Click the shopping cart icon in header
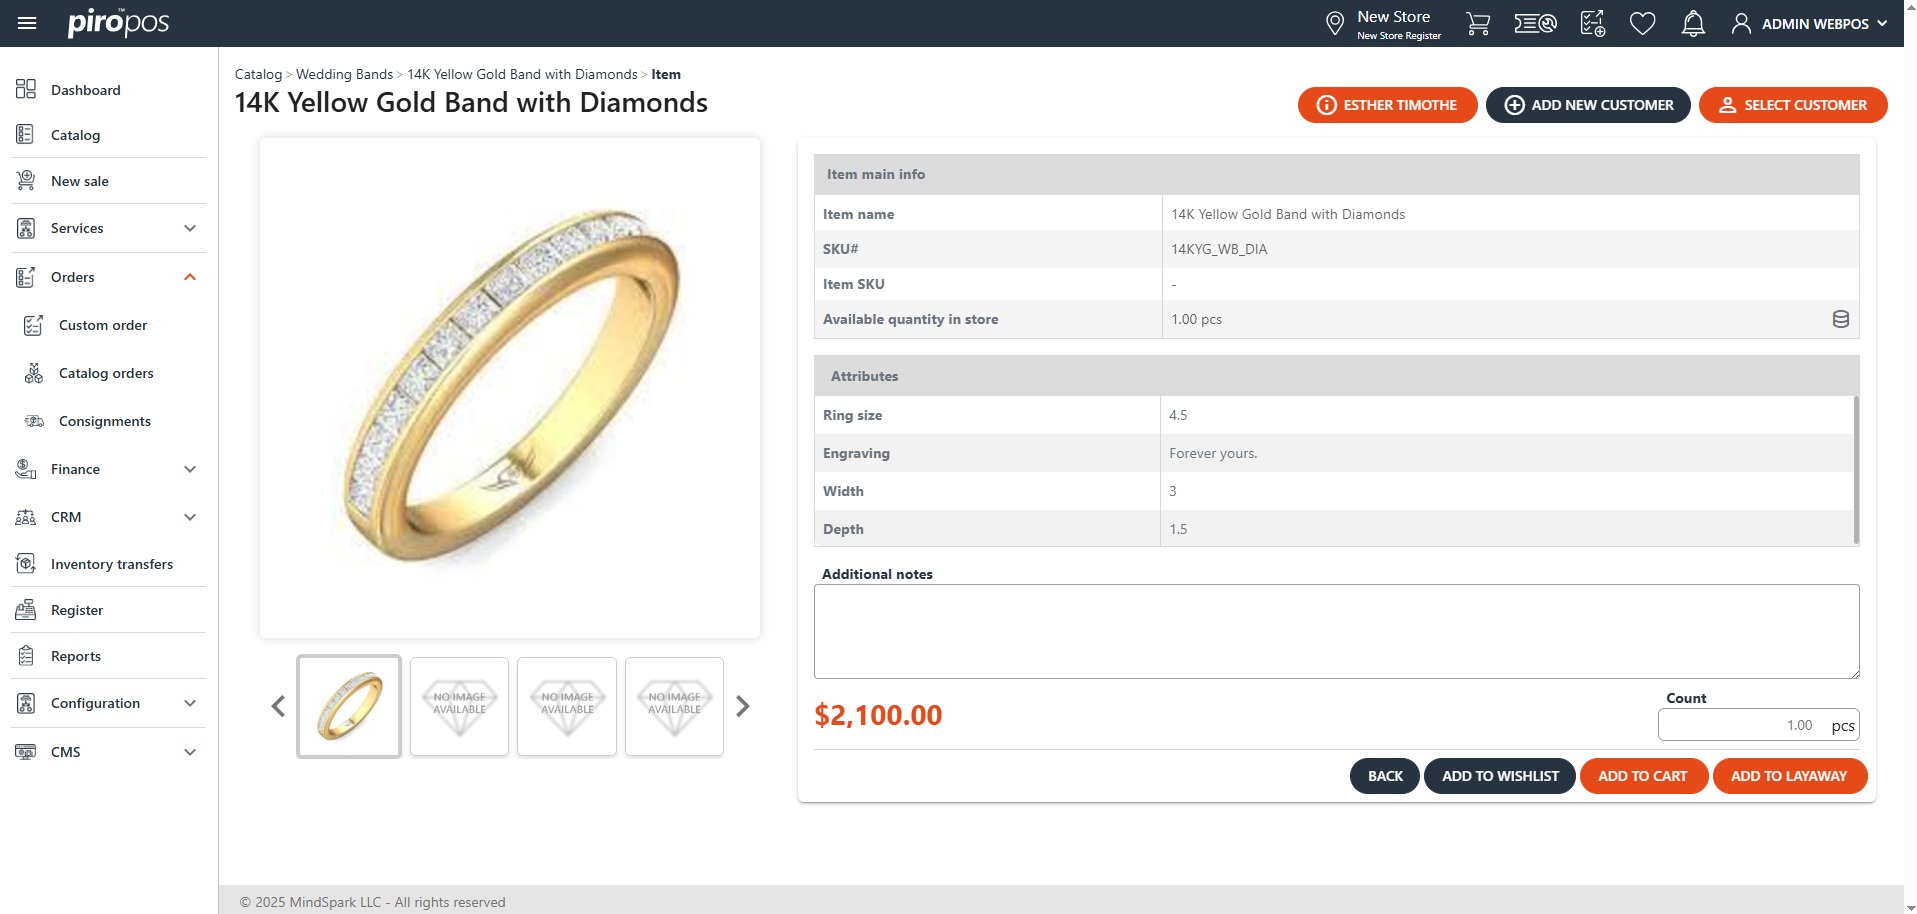The image size is (1917, 914). 1477,23
